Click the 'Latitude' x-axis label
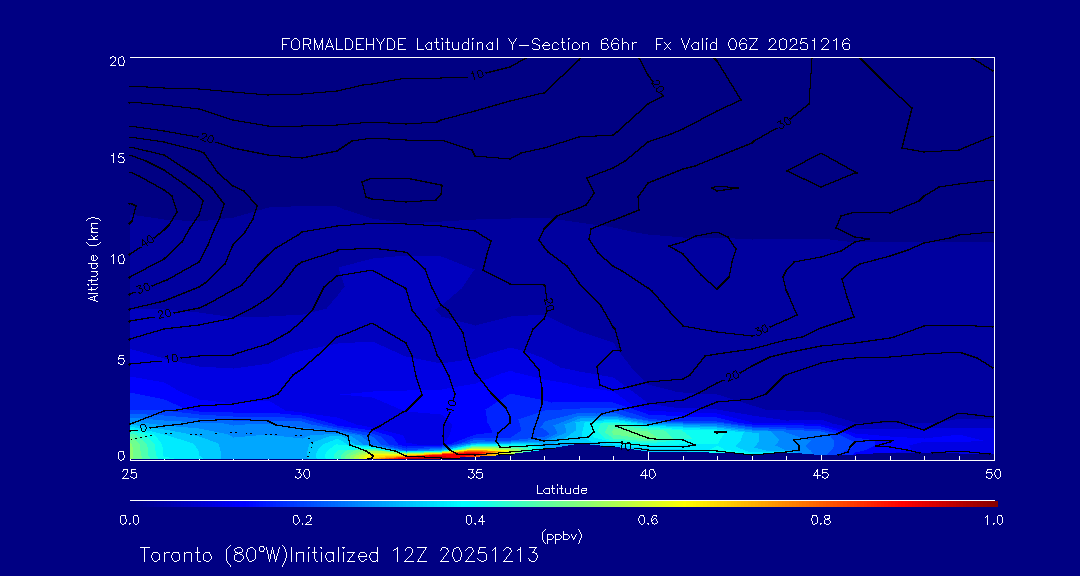 click(561, 489)
